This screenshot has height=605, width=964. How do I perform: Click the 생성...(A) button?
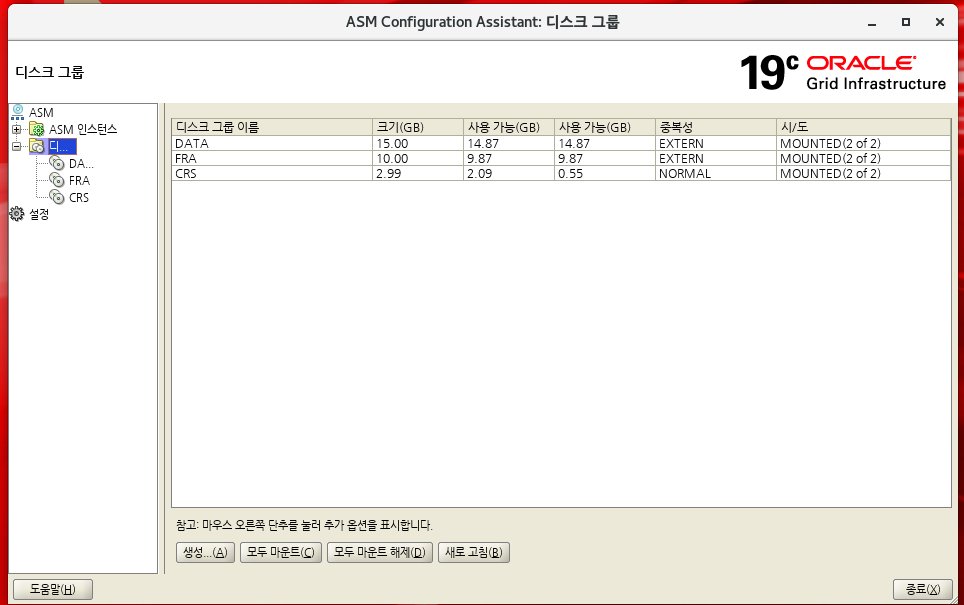(205, 552)
